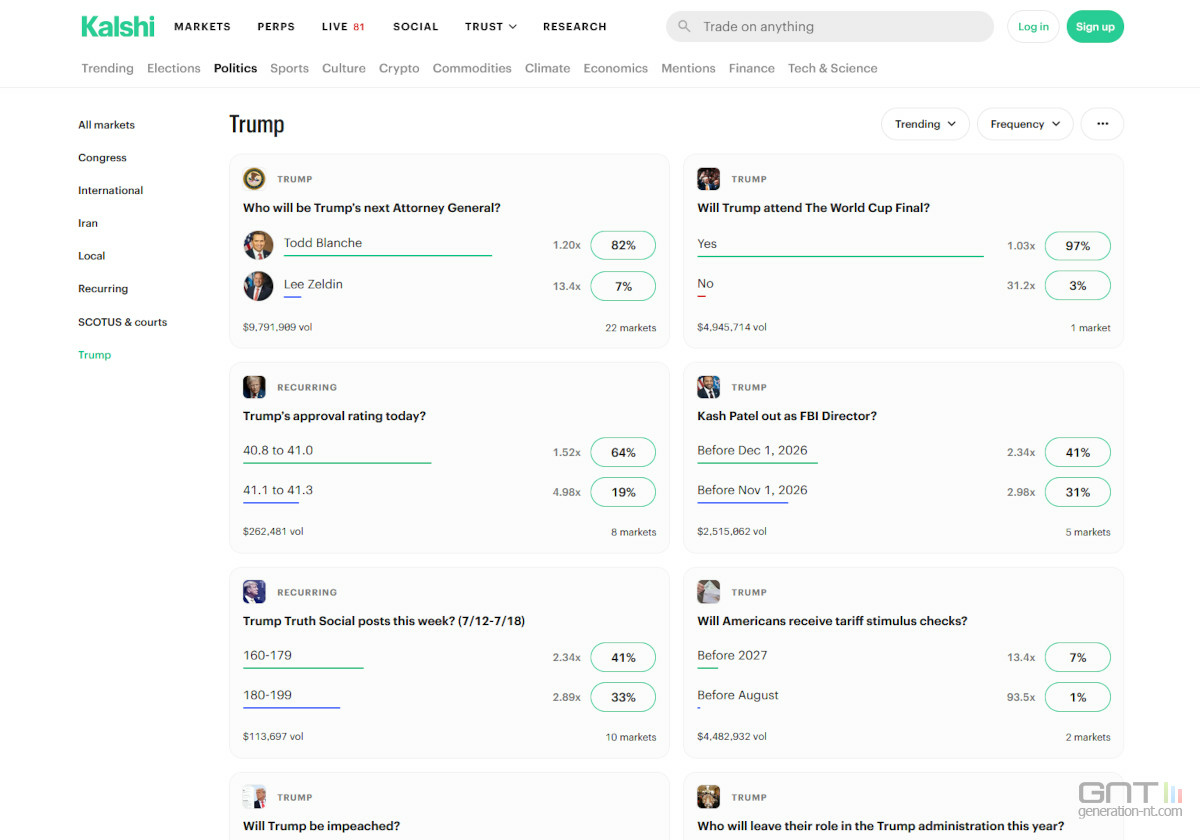Click the approval rating market icon

tap(254, 387)
